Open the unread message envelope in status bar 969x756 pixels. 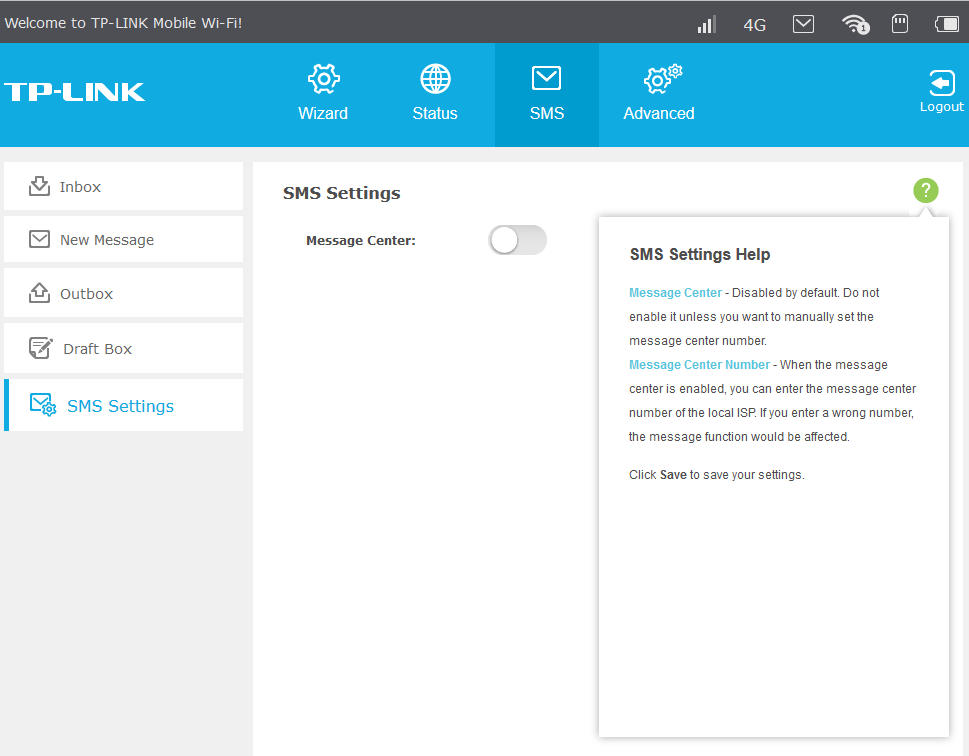click(x=803, y=24)
